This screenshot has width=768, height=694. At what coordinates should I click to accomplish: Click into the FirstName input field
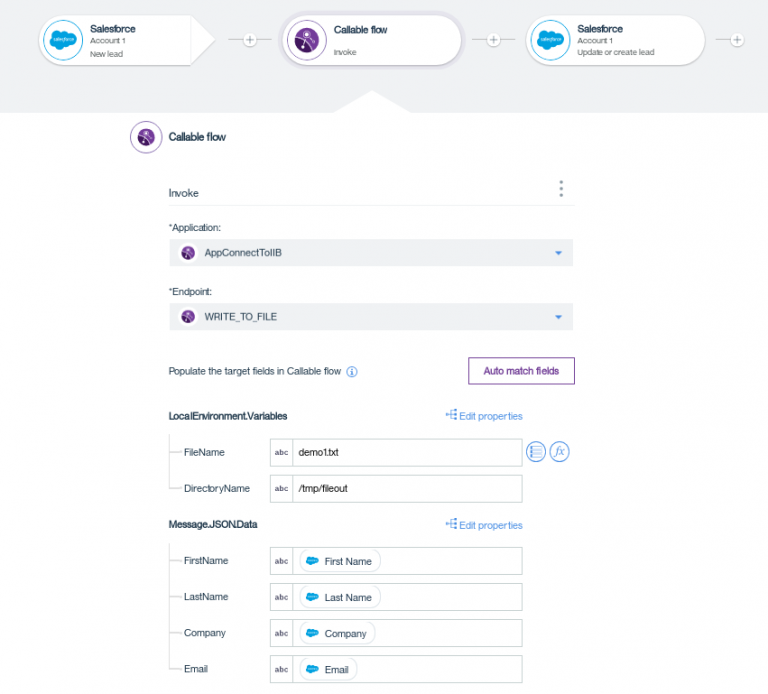pyautogui.click(x=396, y=561)
